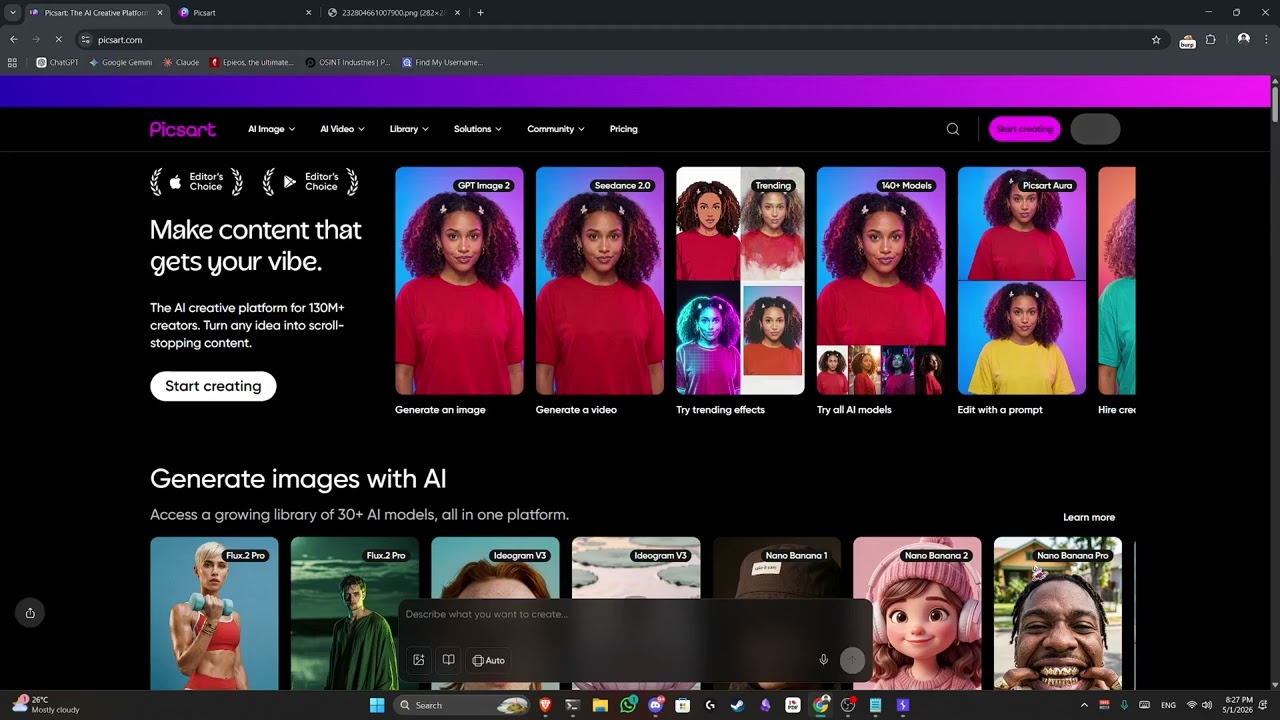
Task: Open the Chrome three-dot menu
Action: coord(1266,40)
